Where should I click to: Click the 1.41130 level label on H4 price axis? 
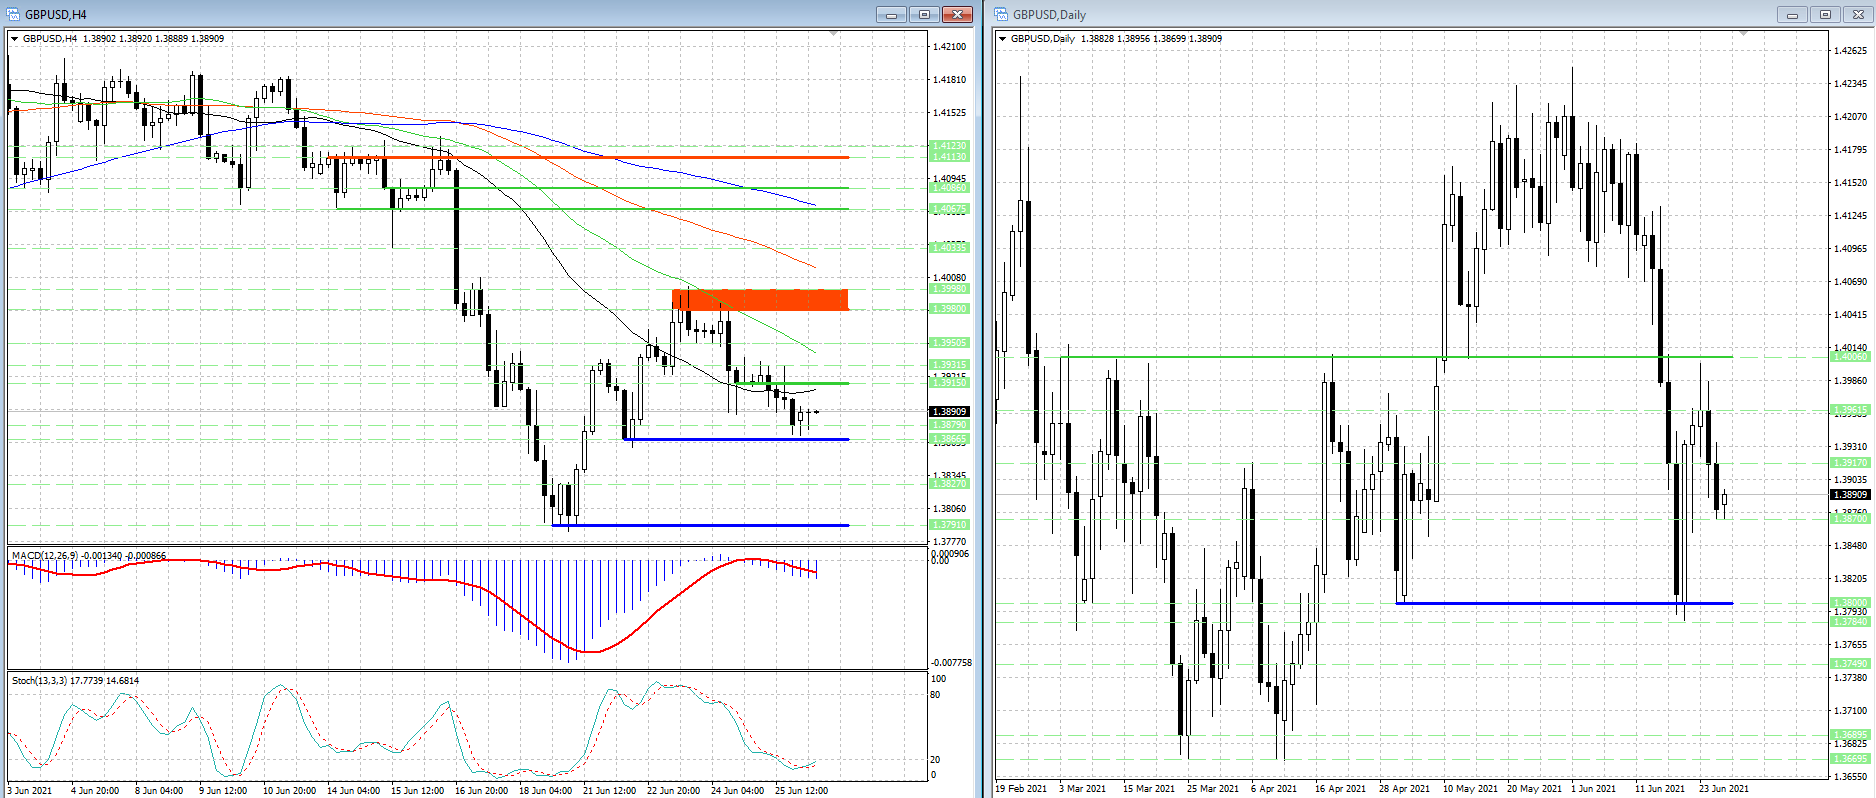[949, 157]
